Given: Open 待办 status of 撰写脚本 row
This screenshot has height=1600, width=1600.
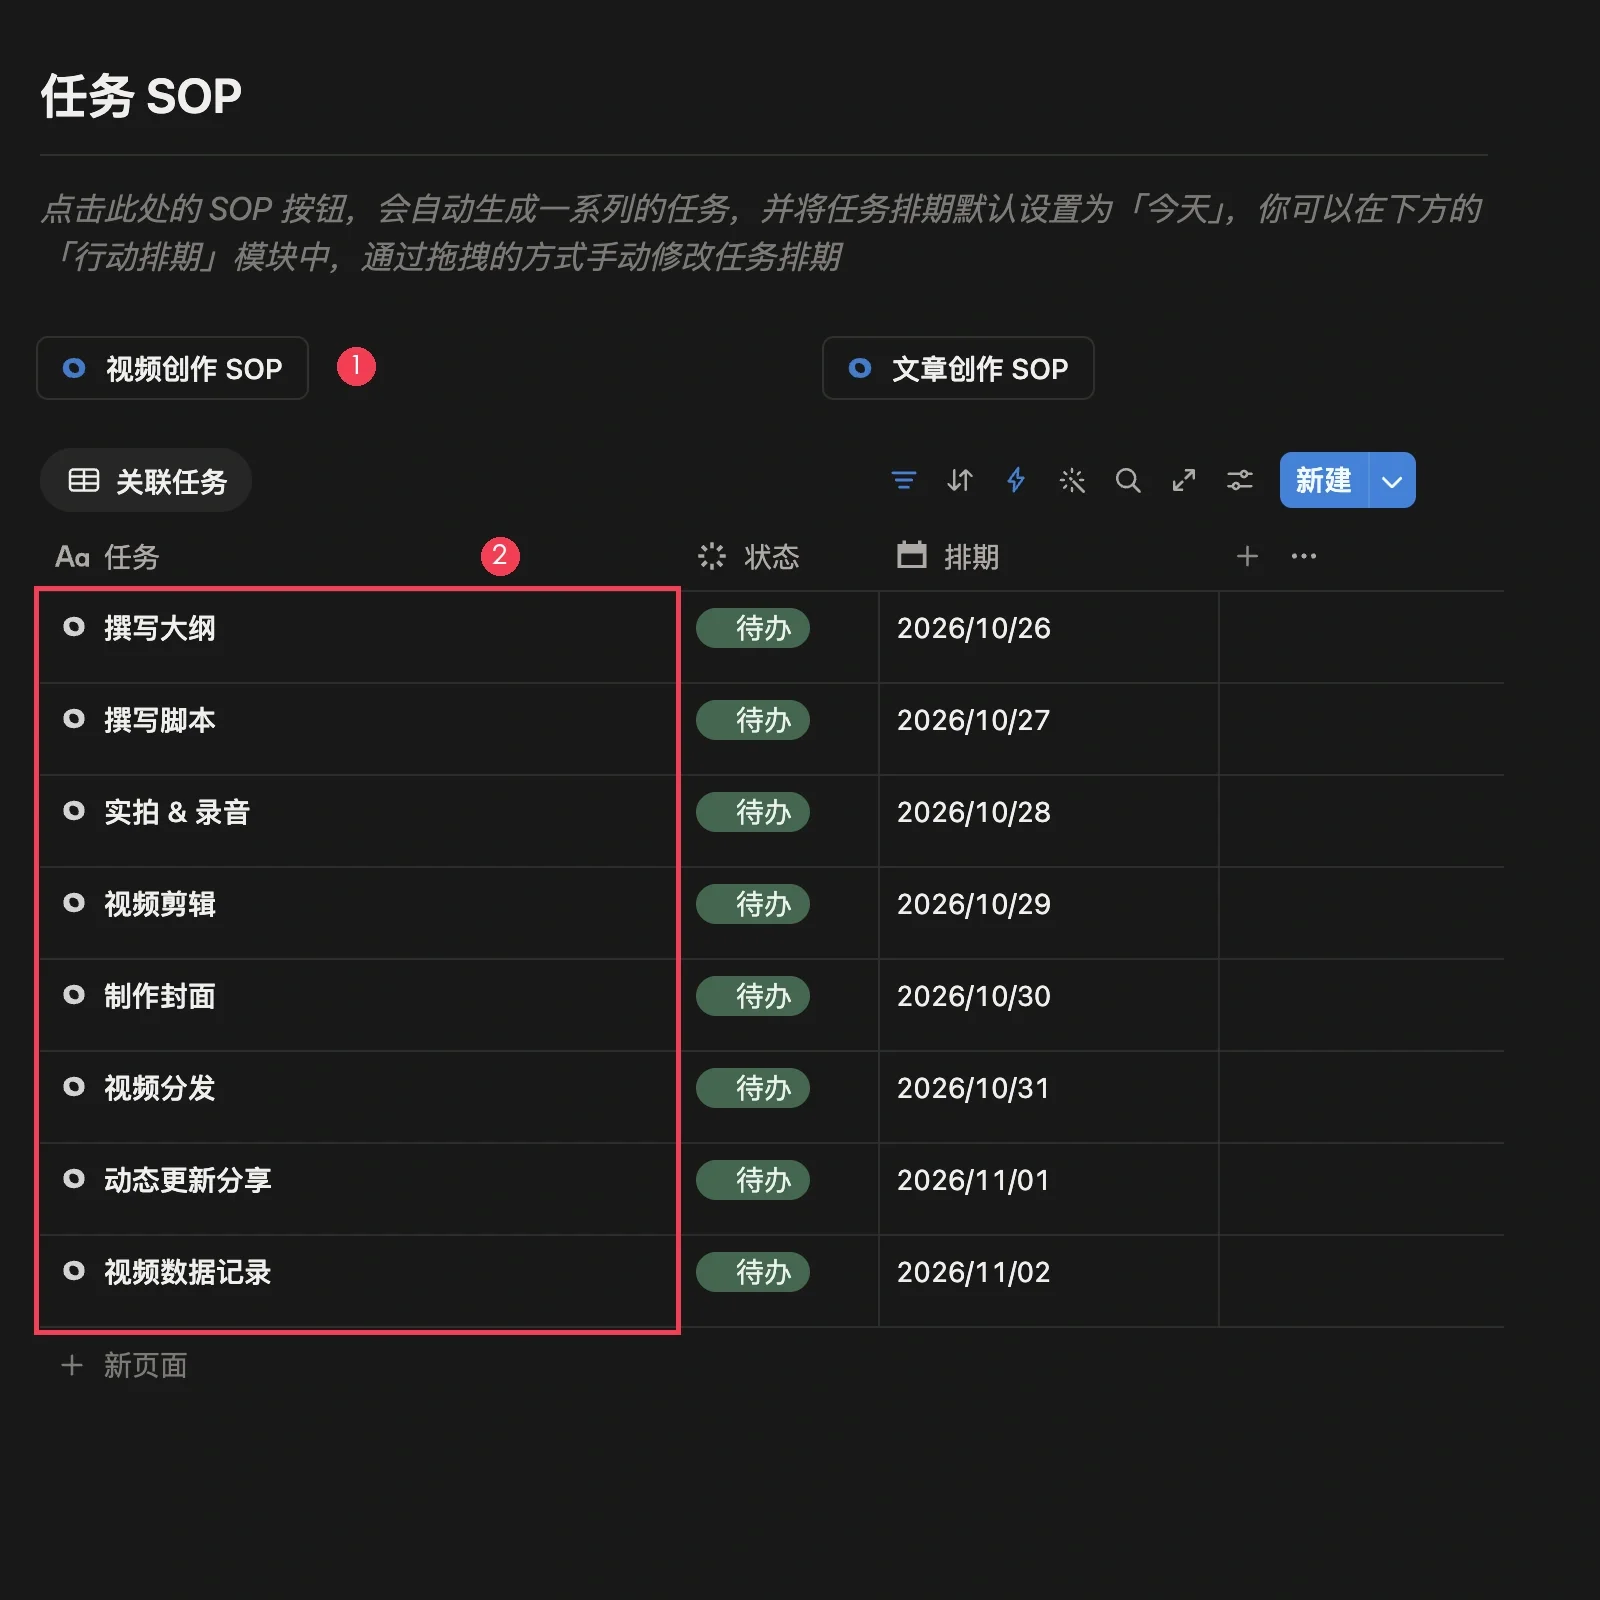Looking at the screenshot, I should point(753,720).
